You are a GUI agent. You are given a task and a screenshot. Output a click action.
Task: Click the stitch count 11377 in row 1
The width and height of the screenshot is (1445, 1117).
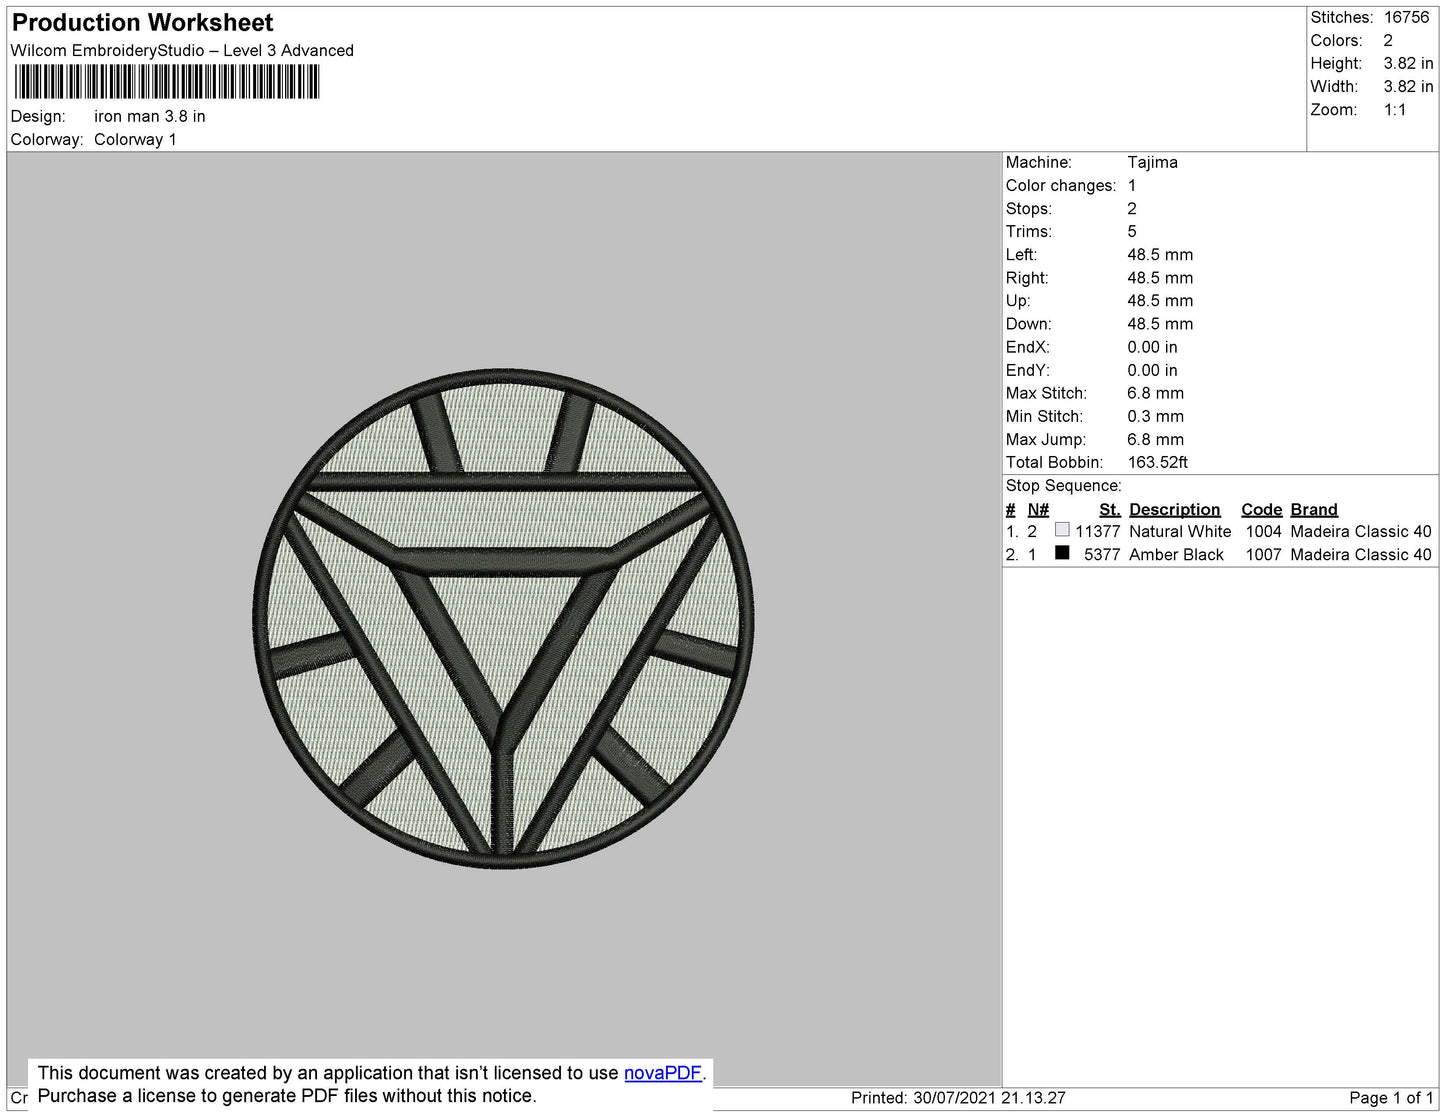[1098, 532]
